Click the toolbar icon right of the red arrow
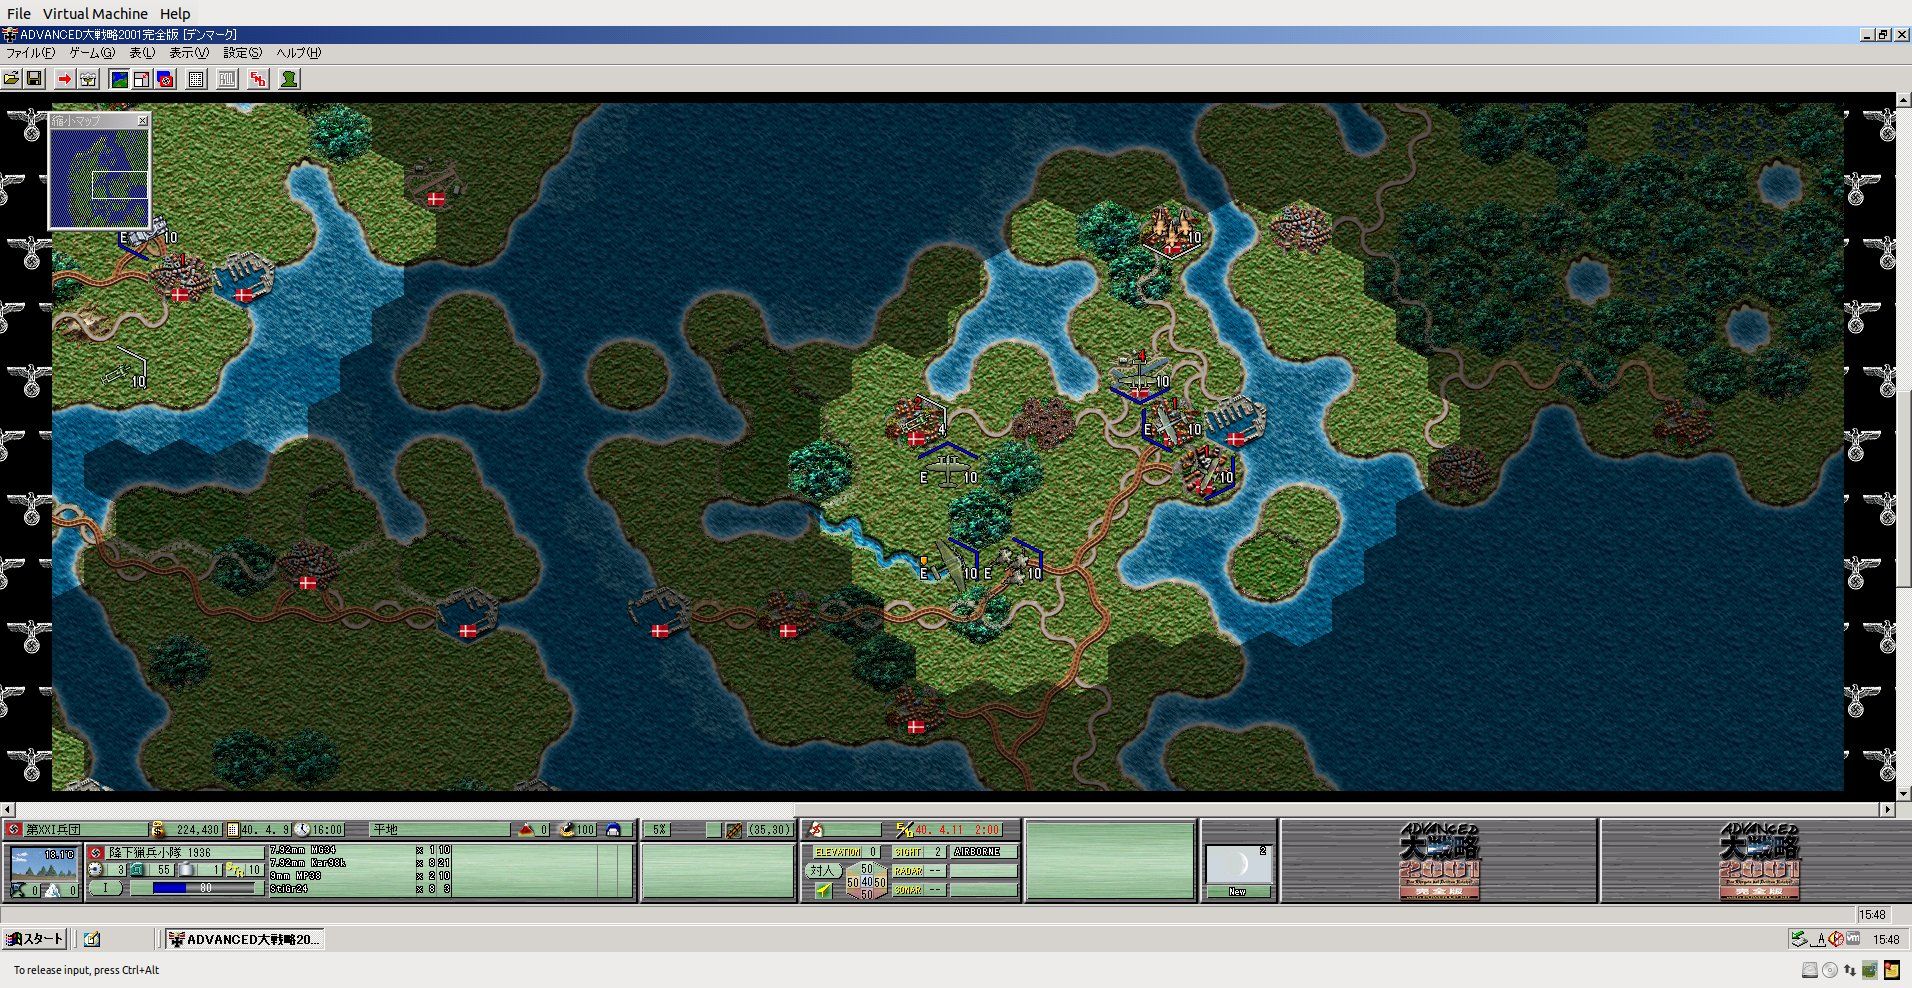Screen dimensions: 1912x988 click(x=88, y=79)
